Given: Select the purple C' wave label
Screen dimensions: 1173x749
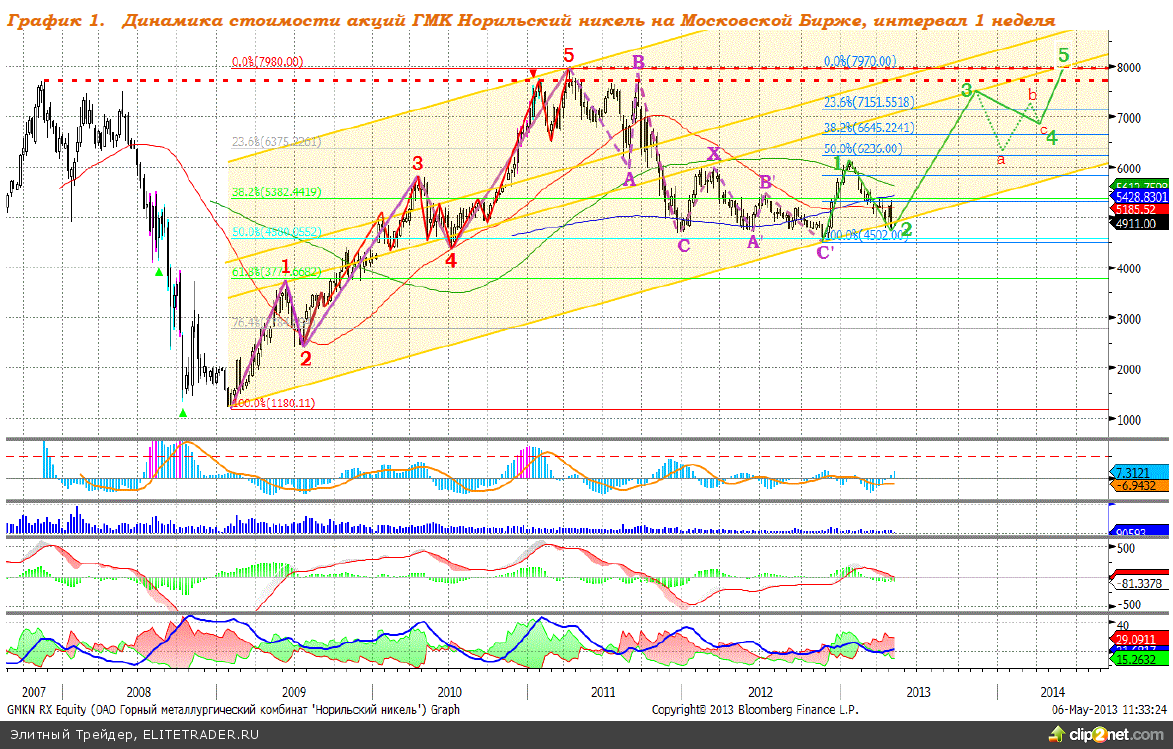Looking at the screenshot, I should tap(825, 252).
